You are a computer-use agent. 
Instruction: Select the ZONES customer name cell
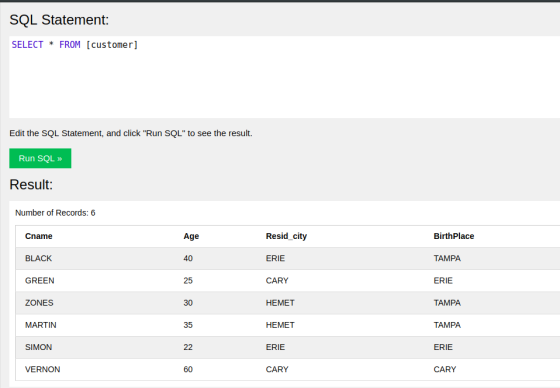pyautogui.click(x=39, y=303)
